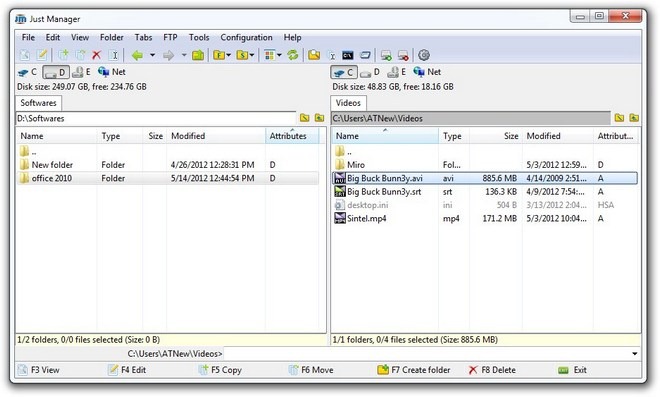Viewport: 660px width, 397px height.
Task: Click the red X delete toolbar icon
Action: pyautogui.click(x=97, y=55)
